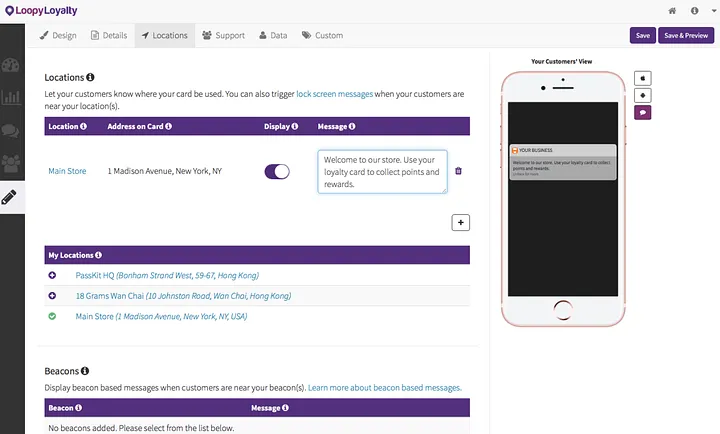Open the account dropdown caret at top right

coord(714,11)
